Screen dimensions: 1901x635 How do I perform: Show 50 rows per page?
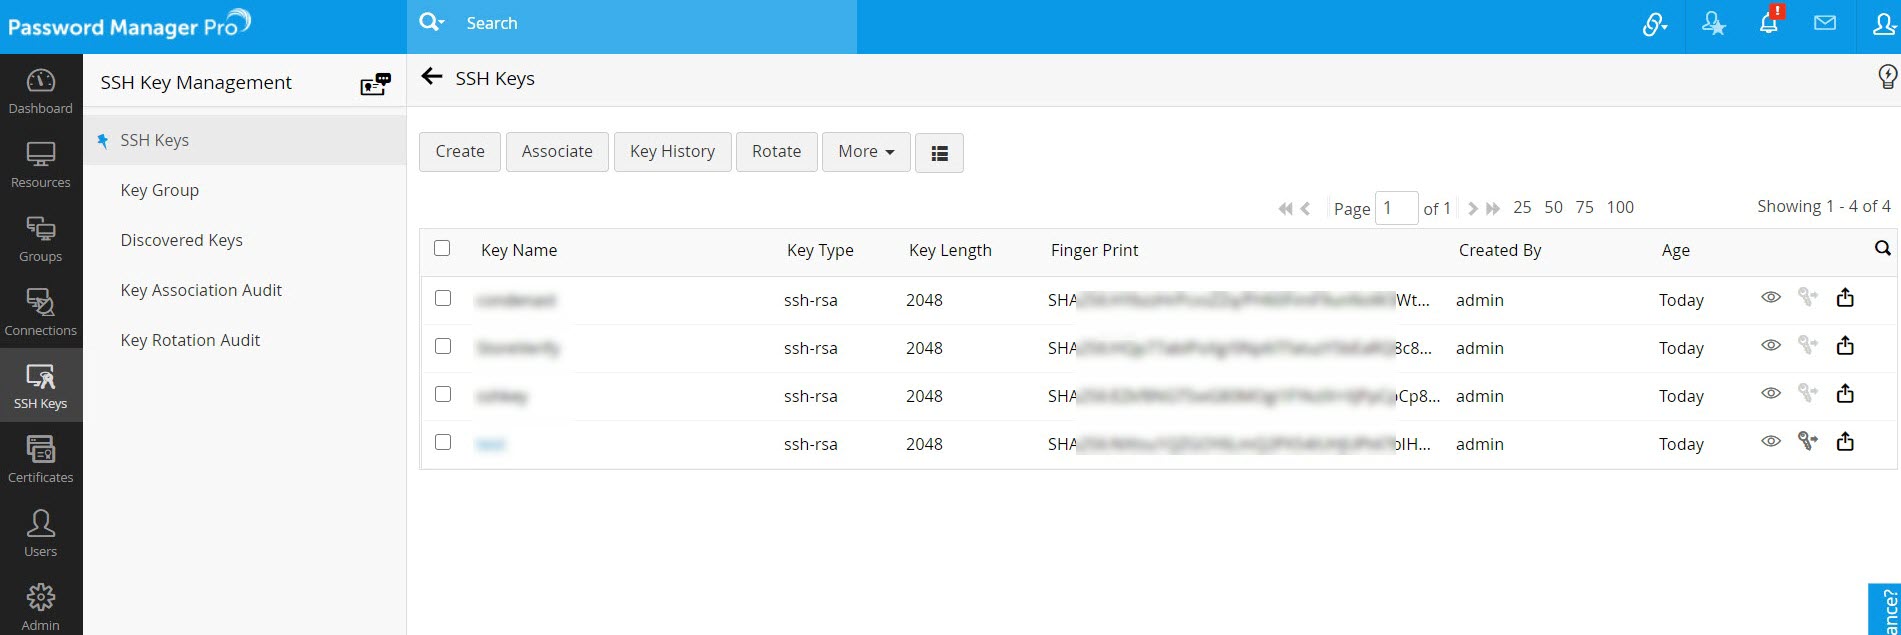pos(1553,207)
